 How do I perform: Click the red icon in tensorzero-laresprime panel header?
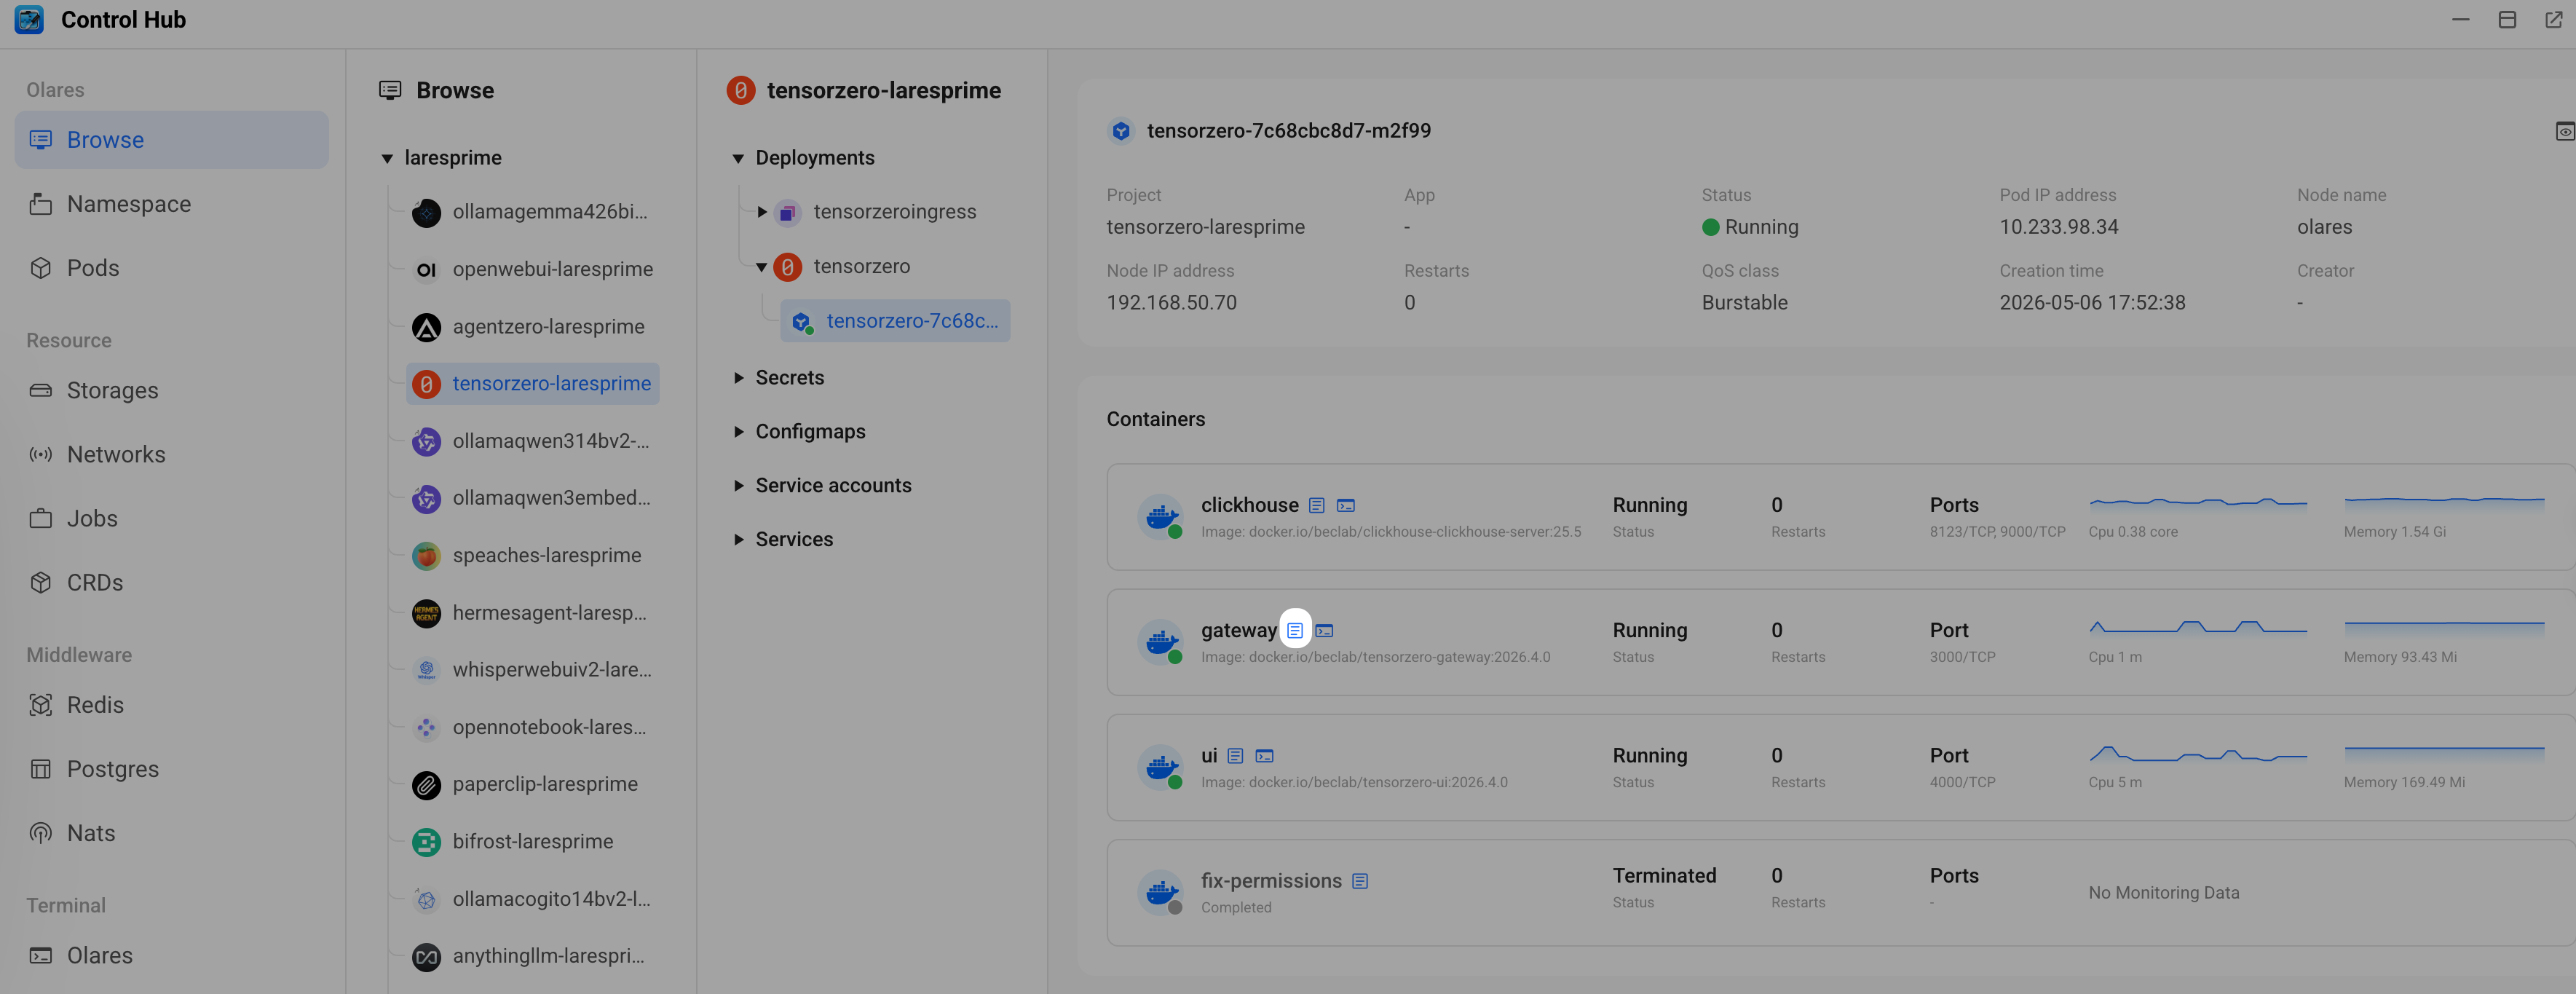(741, 91)
